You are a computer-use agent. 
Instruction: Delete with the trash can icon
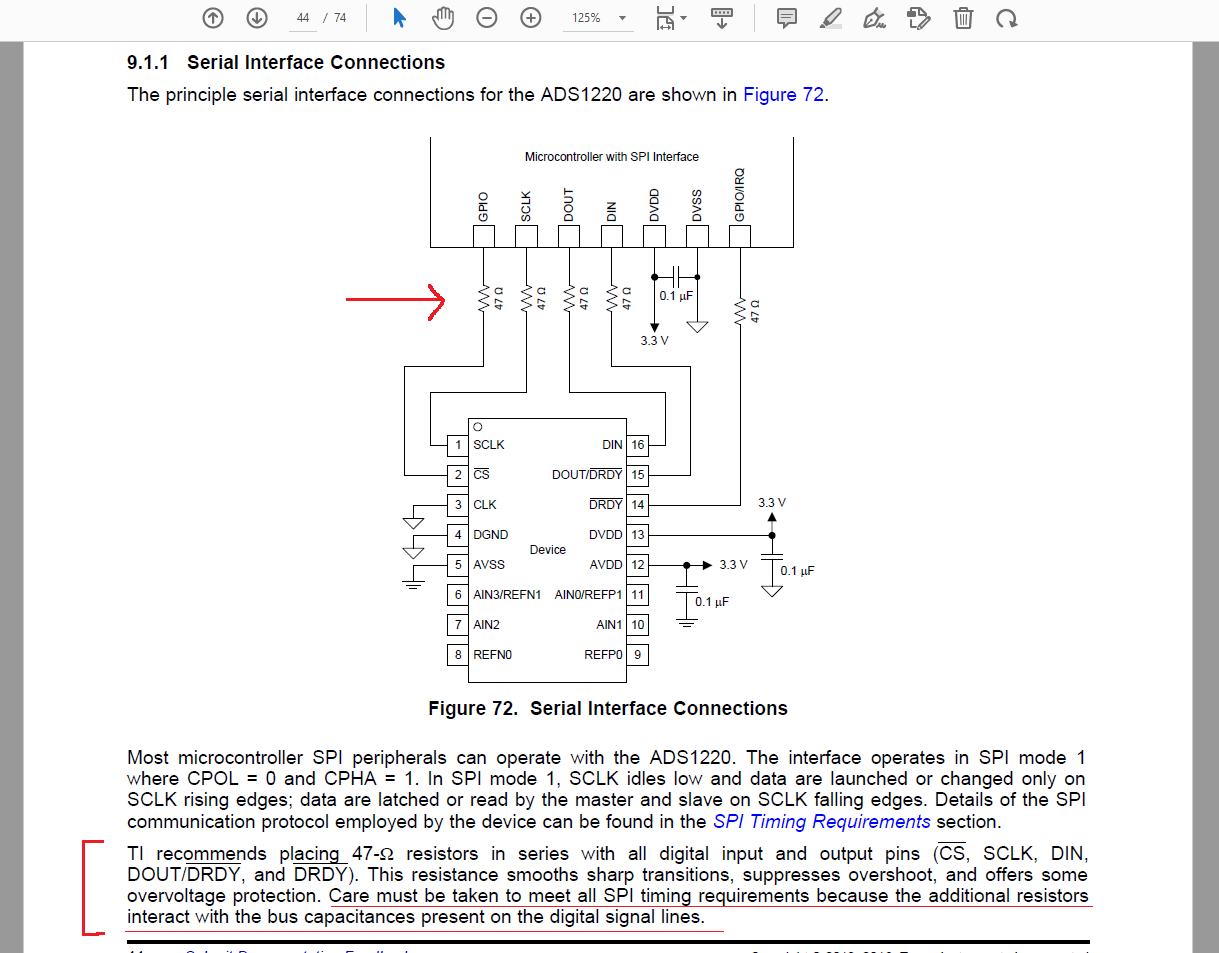(963, 18)
